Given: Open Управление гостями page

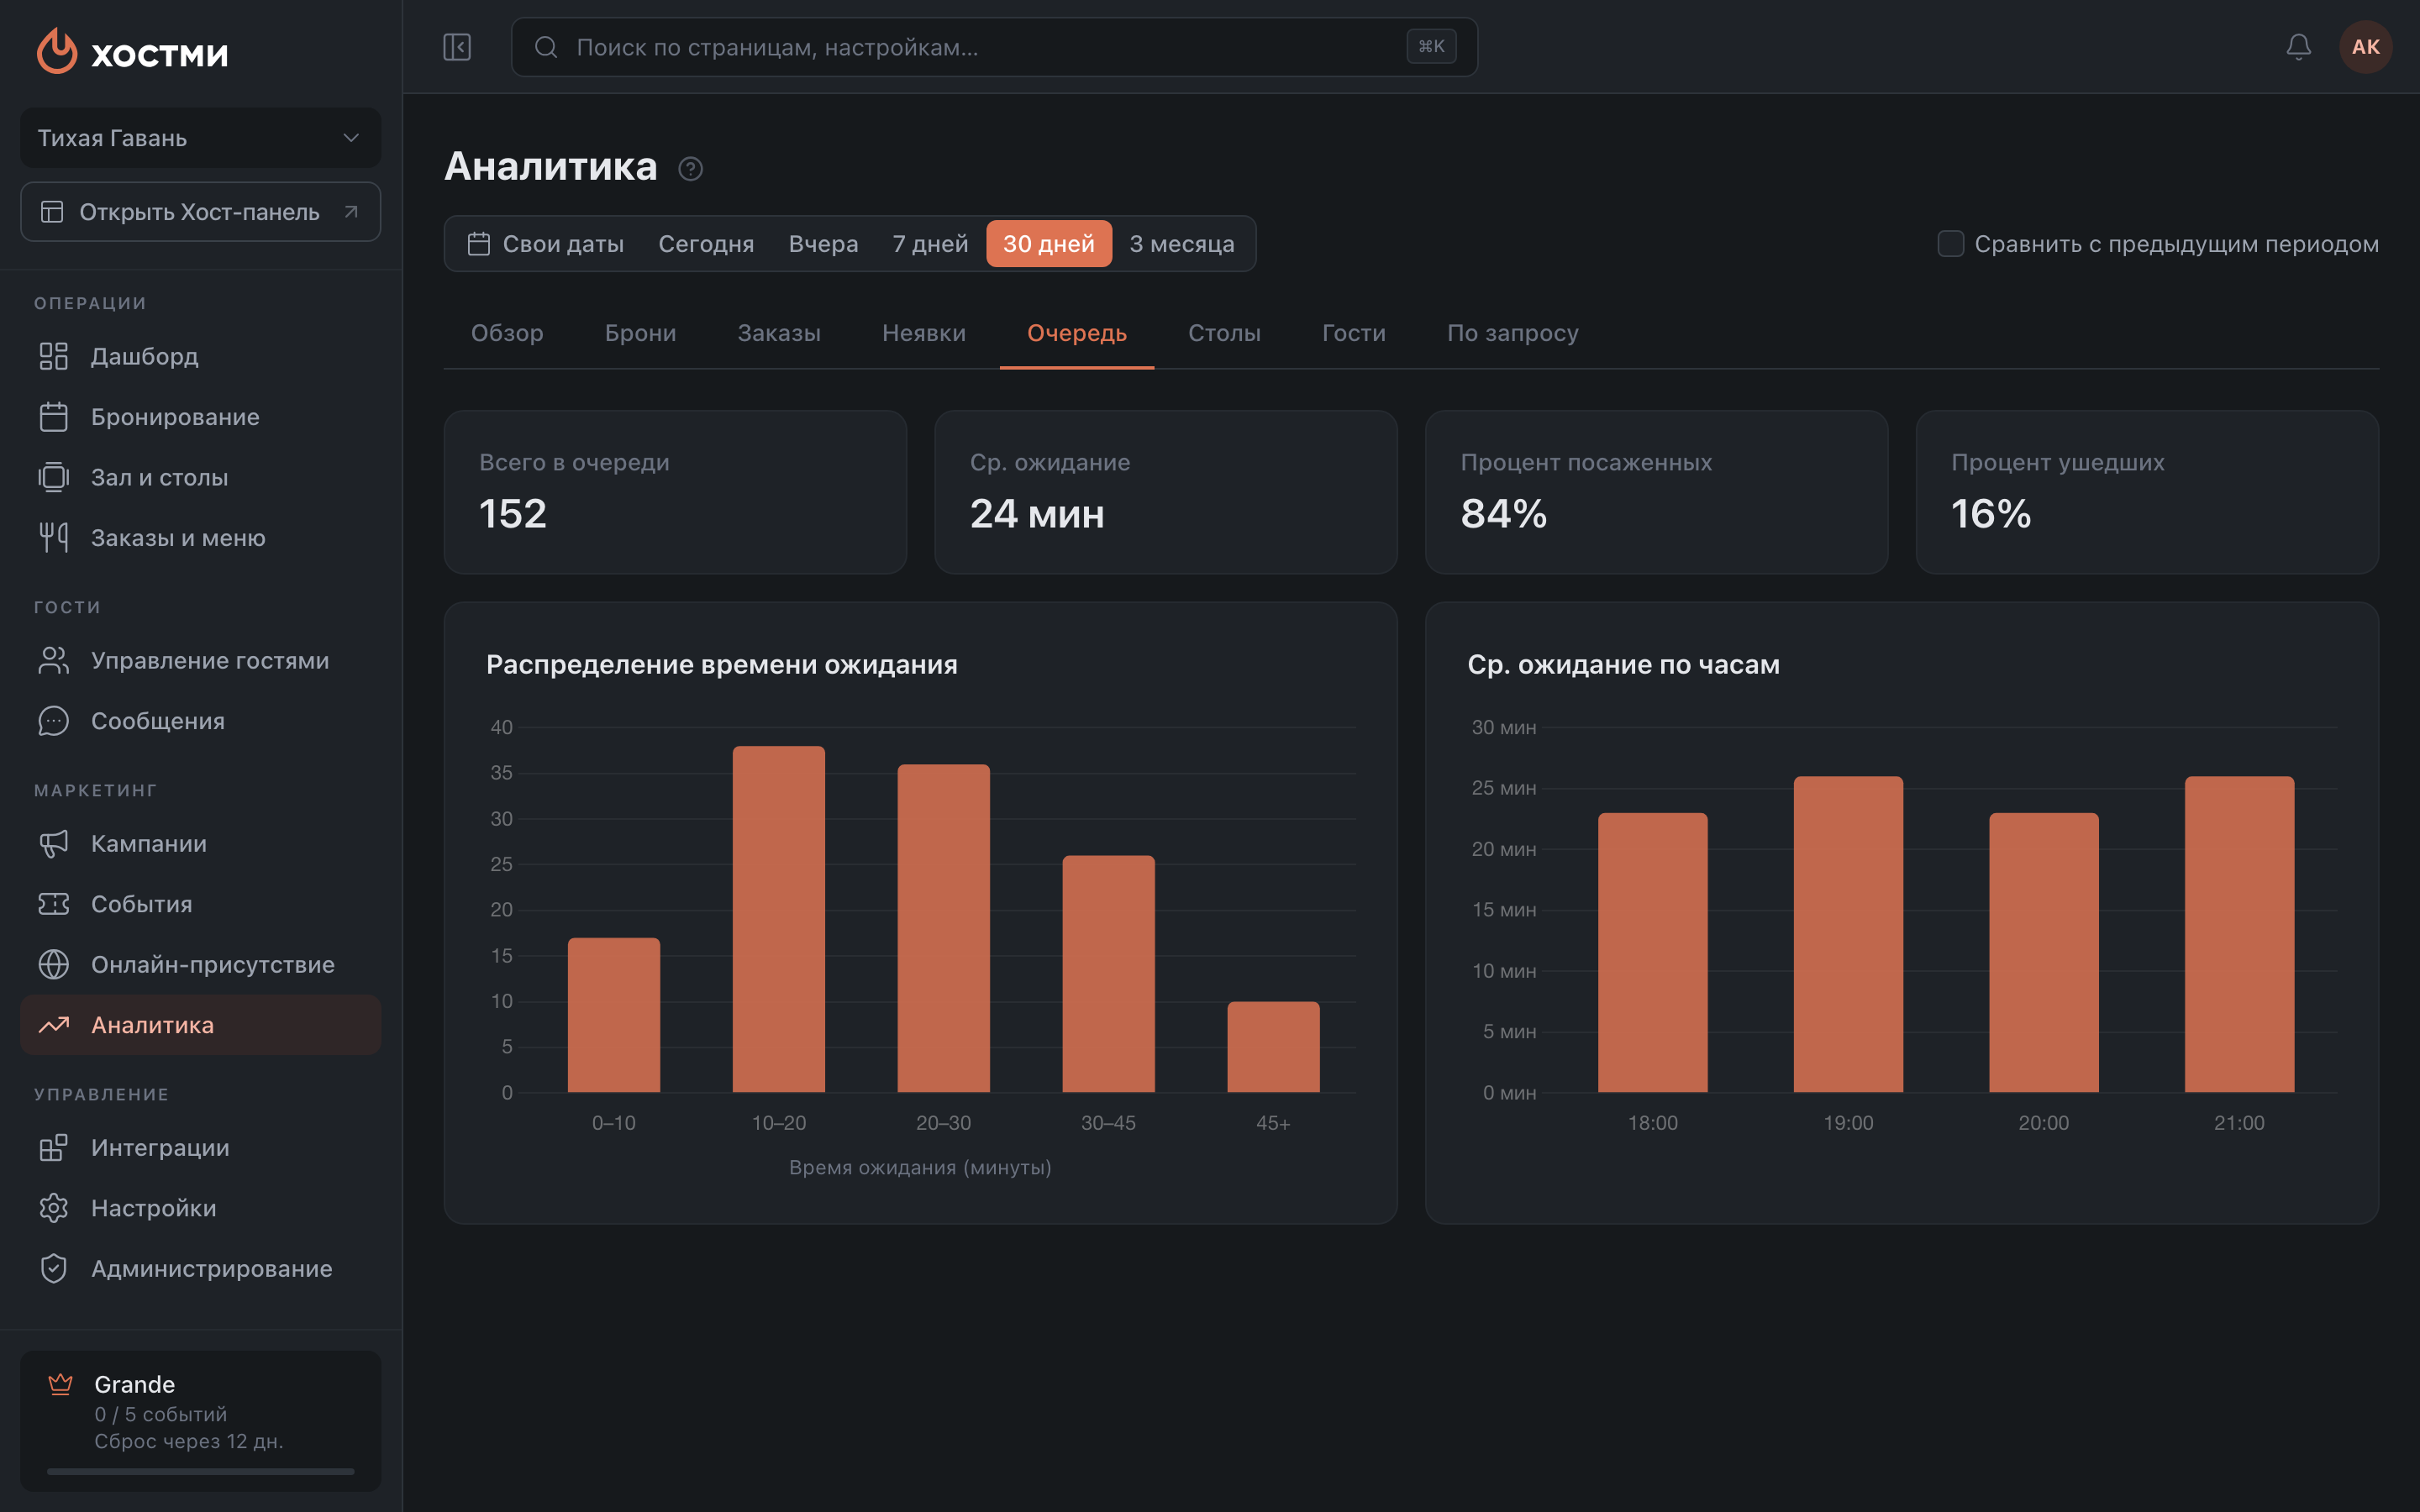Looking at the screenshot, I should coord(201,660).
